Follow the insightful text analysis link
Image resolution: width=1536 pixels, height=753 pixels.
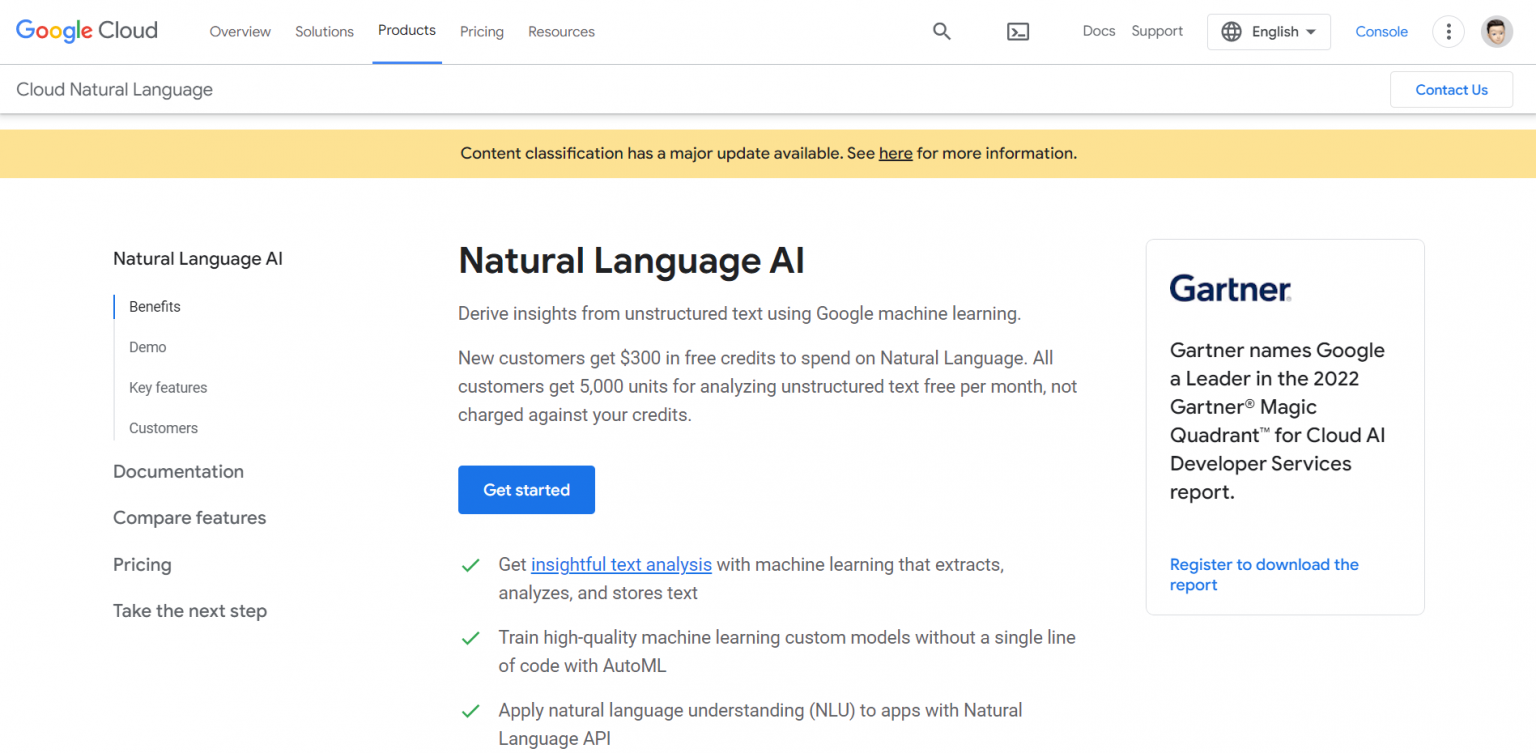tap(621, 564)
